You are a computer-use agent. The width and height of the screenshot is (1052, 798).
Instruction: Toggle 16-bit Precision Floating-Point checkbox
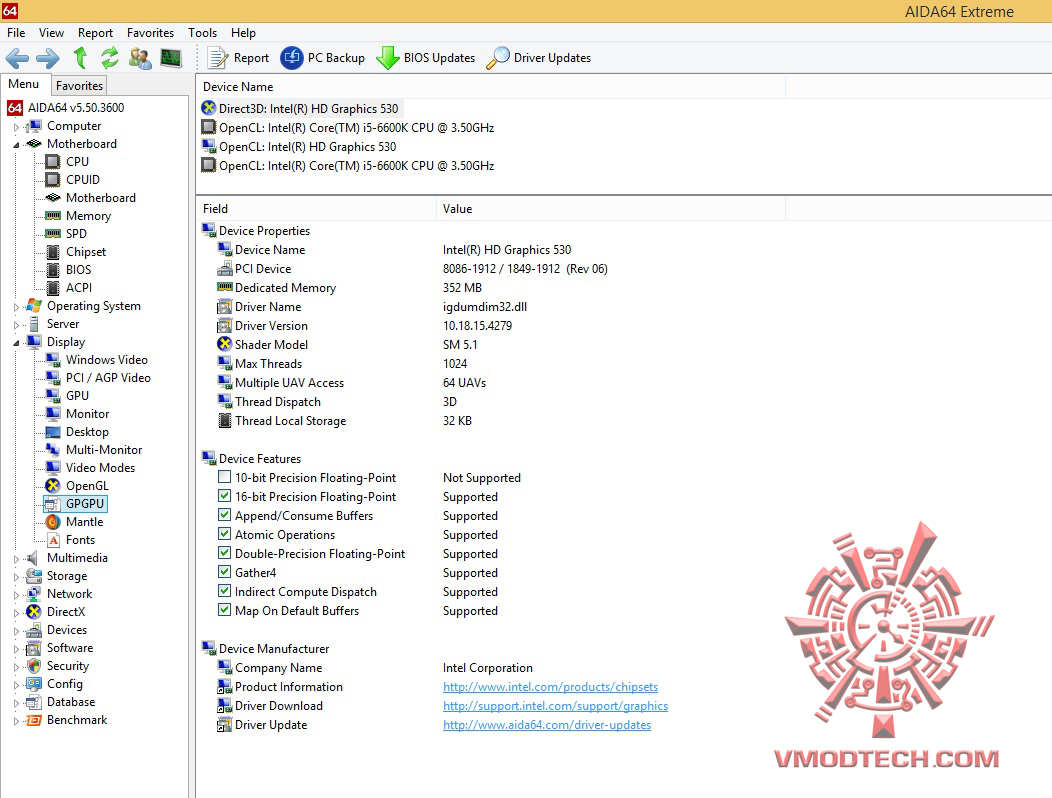[225, 496]
